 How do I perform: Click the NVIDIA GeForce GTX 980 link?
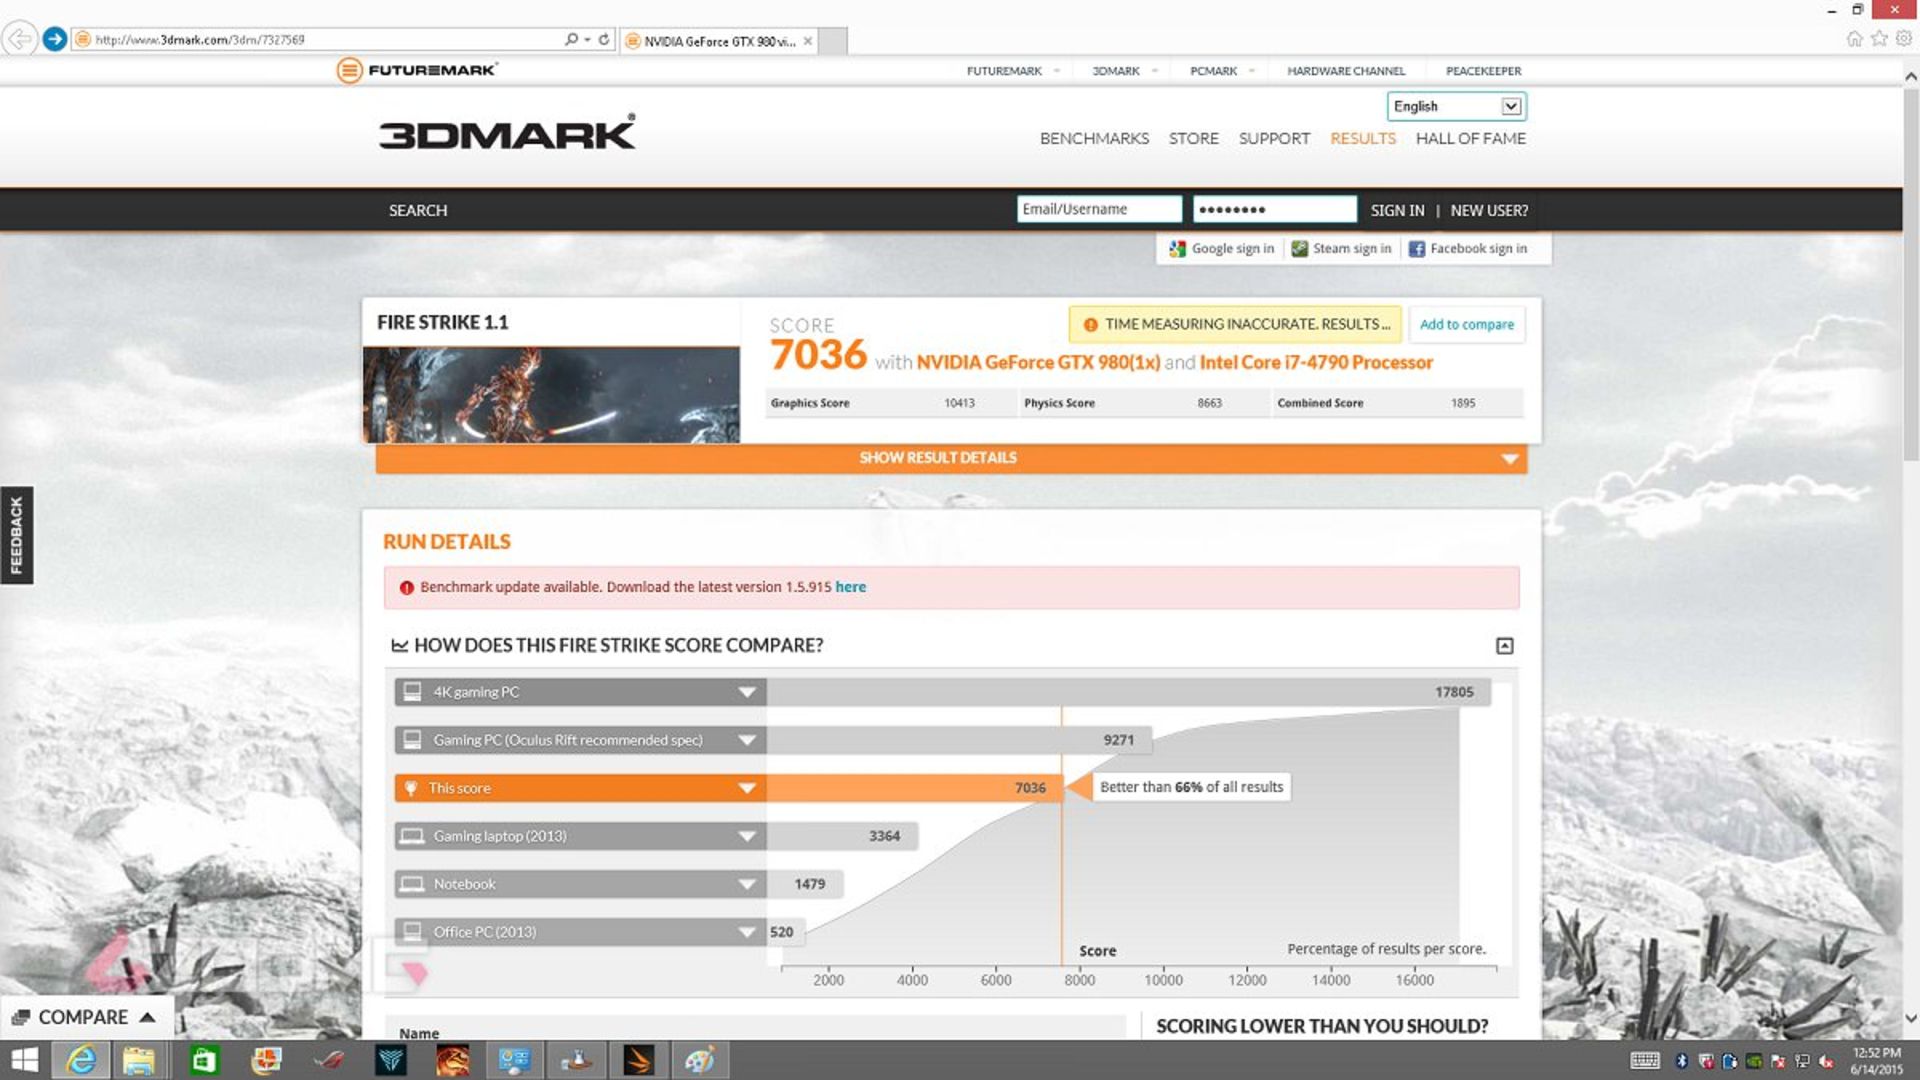(1038, 363)
